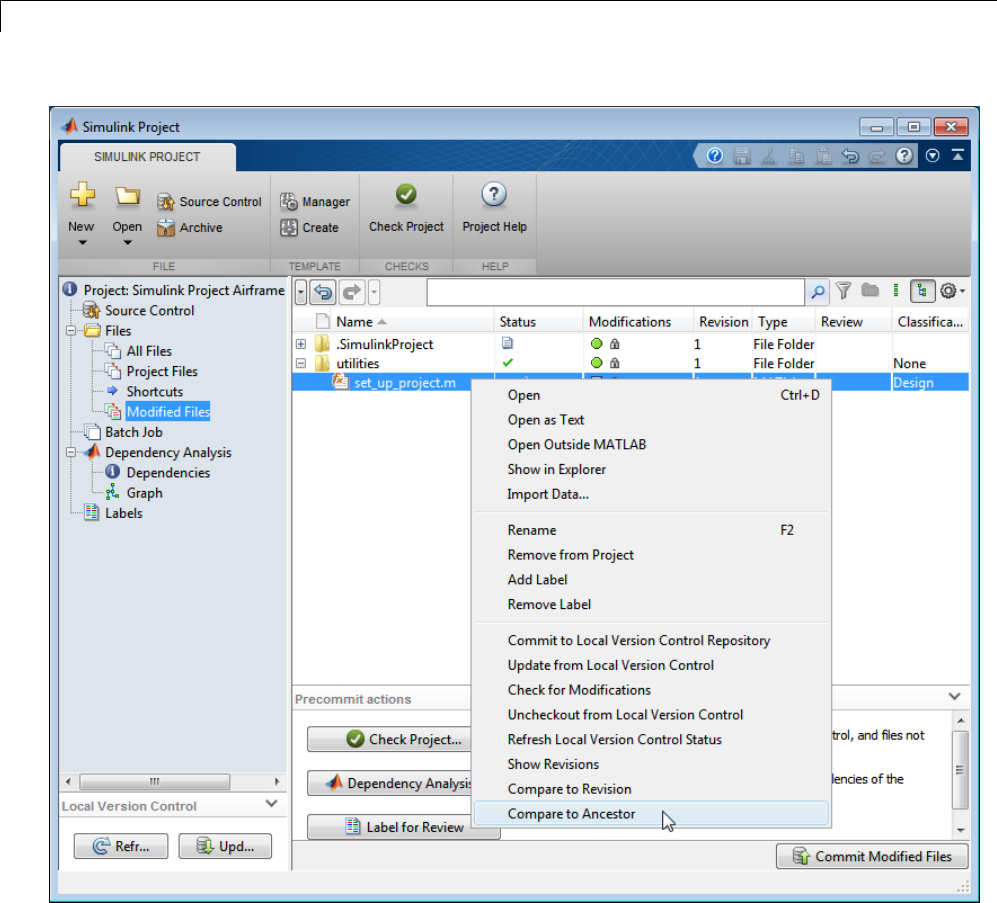Open the gear settings menu in file toolbar
This screenshot has height=903, width=997.
click(952, 291)
